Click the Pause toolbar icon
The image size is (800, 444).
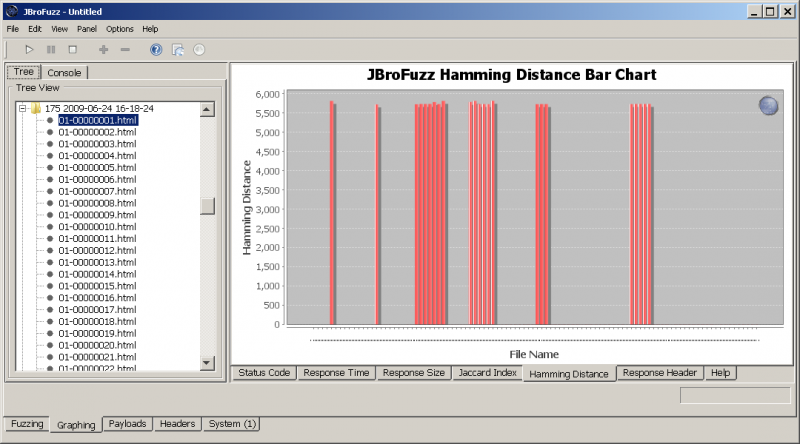tap(51, 49)
